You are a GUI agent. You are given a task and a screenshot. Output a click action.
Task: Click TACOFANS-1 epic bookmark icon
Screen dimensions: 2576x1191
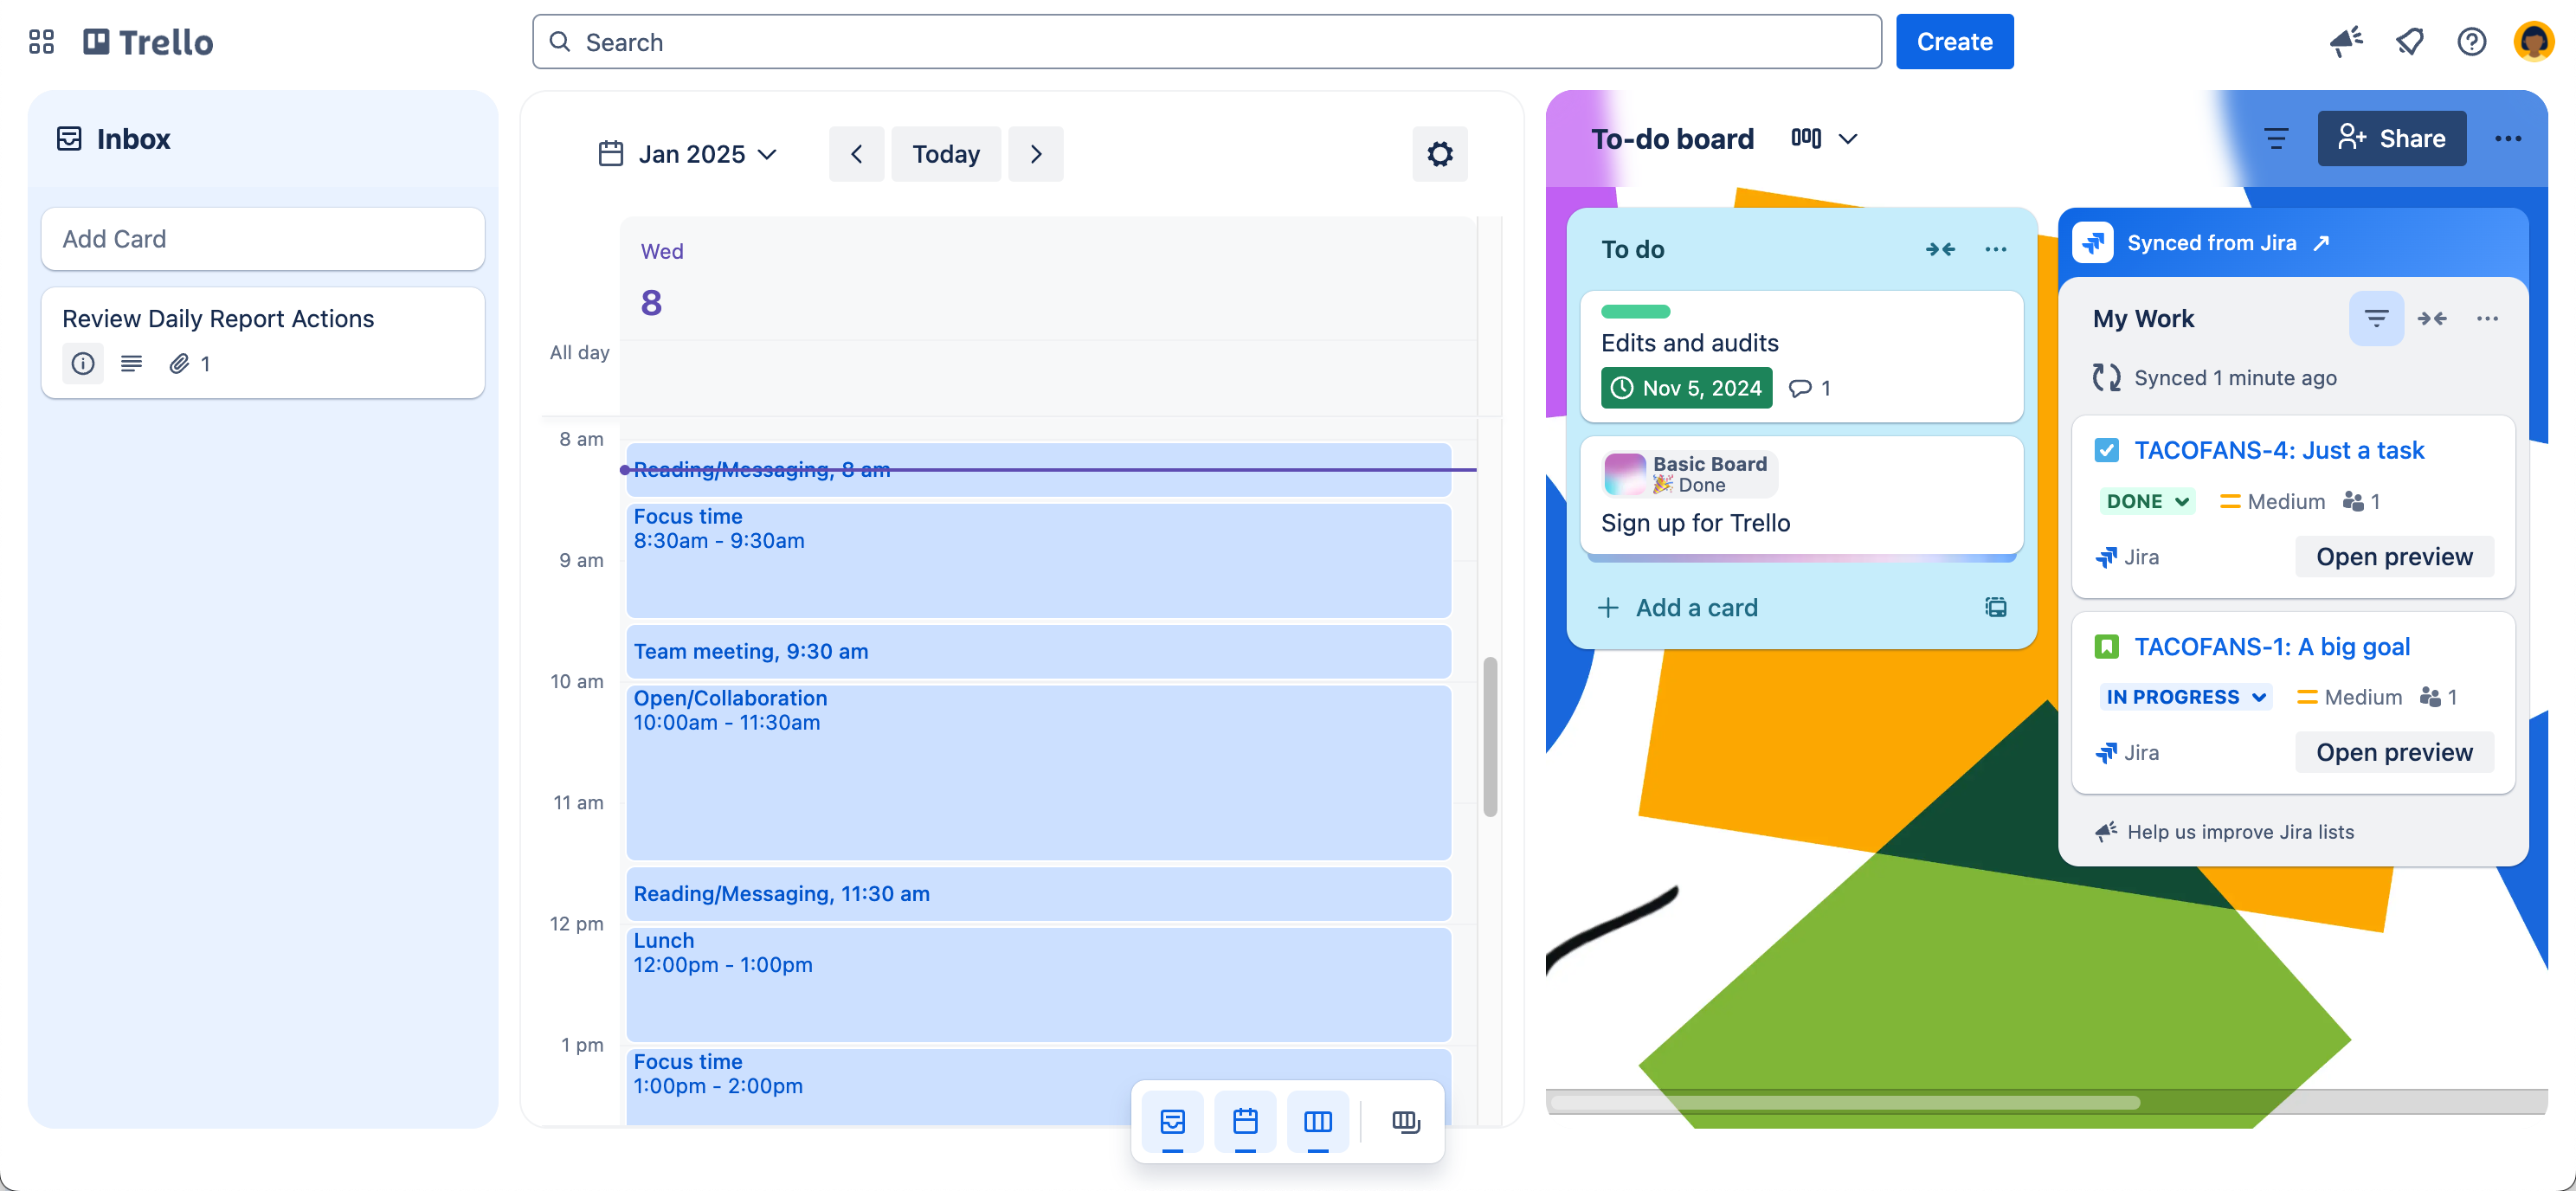tap(2106, 647)
